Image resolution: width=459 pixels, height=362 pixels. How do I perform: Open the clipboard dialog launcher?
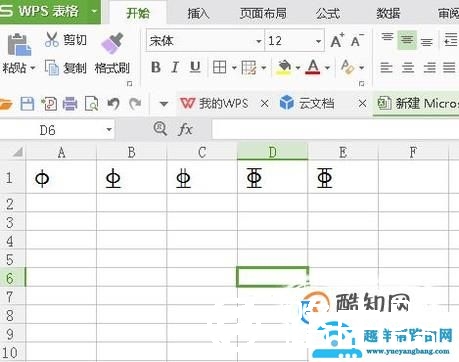[x=130, y=83]
